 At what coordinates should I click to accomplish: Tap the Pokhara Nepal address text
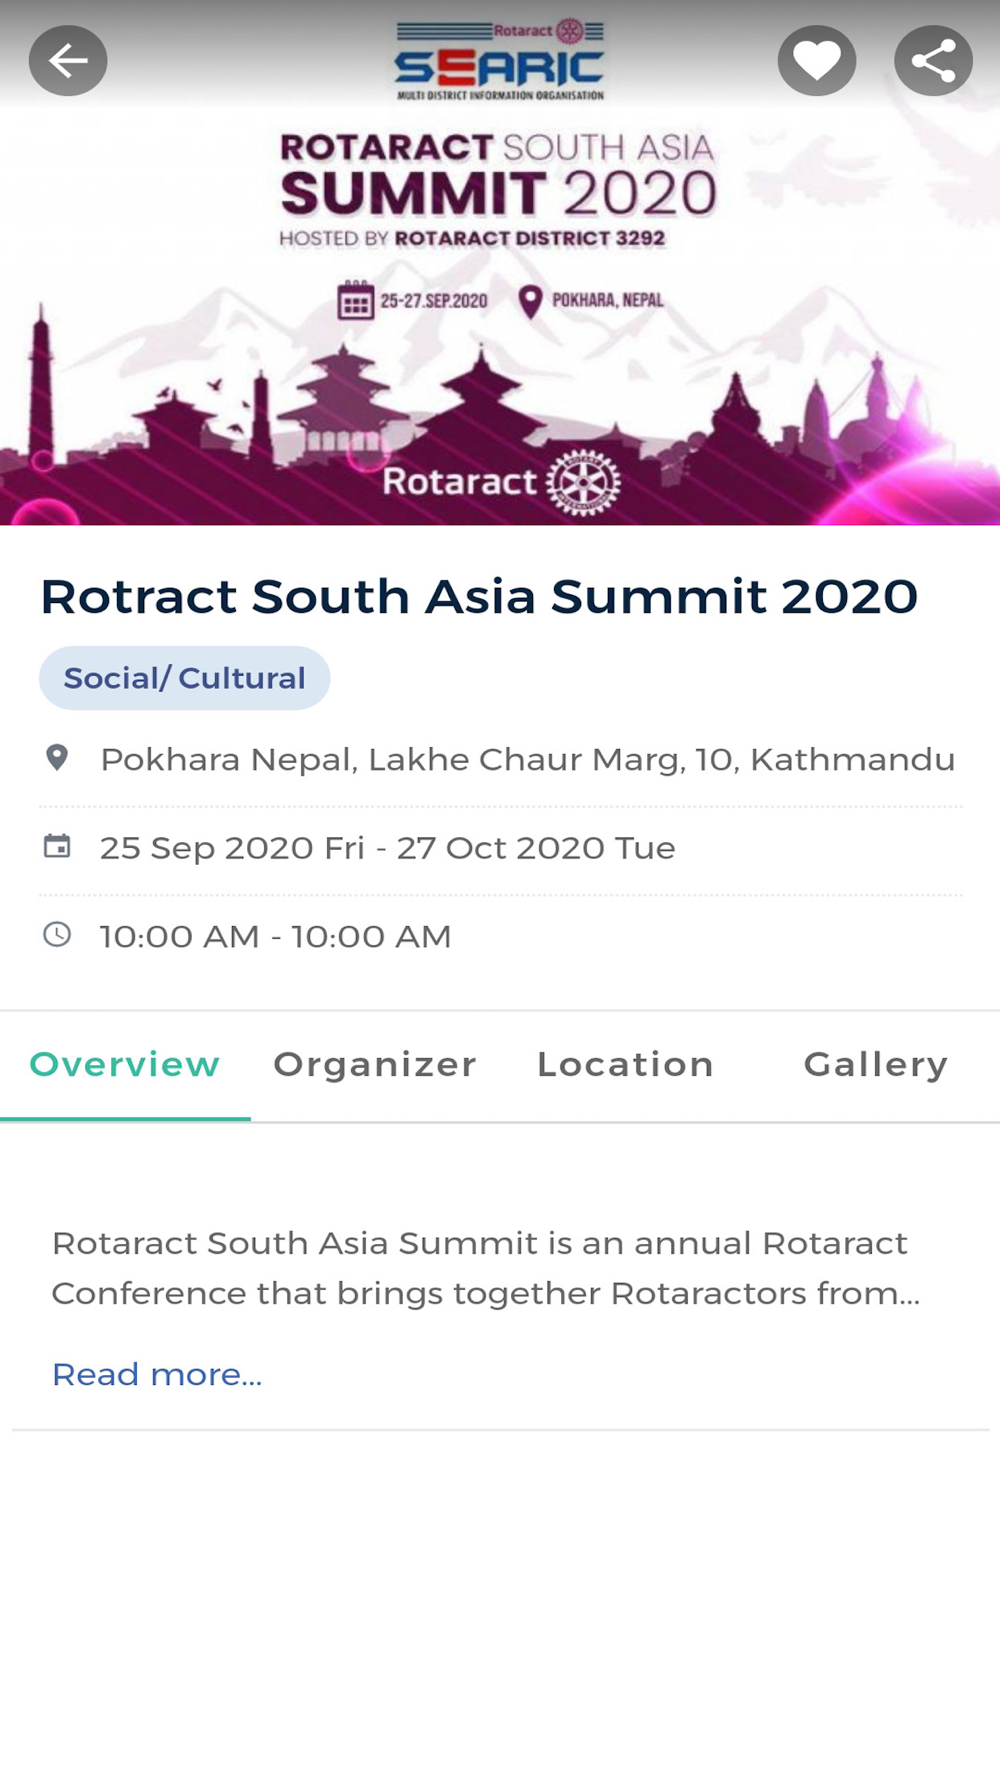point(527,760)
